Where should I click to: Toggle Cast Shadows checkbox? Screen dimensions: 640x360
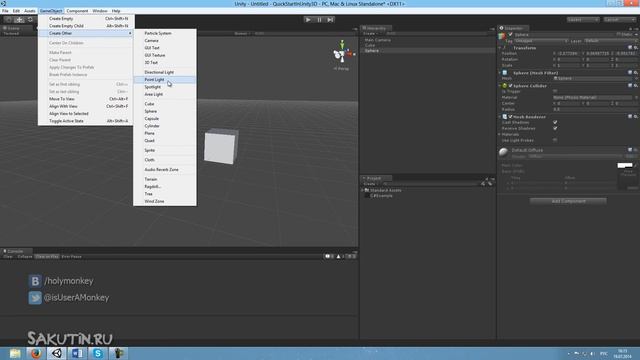555,122
